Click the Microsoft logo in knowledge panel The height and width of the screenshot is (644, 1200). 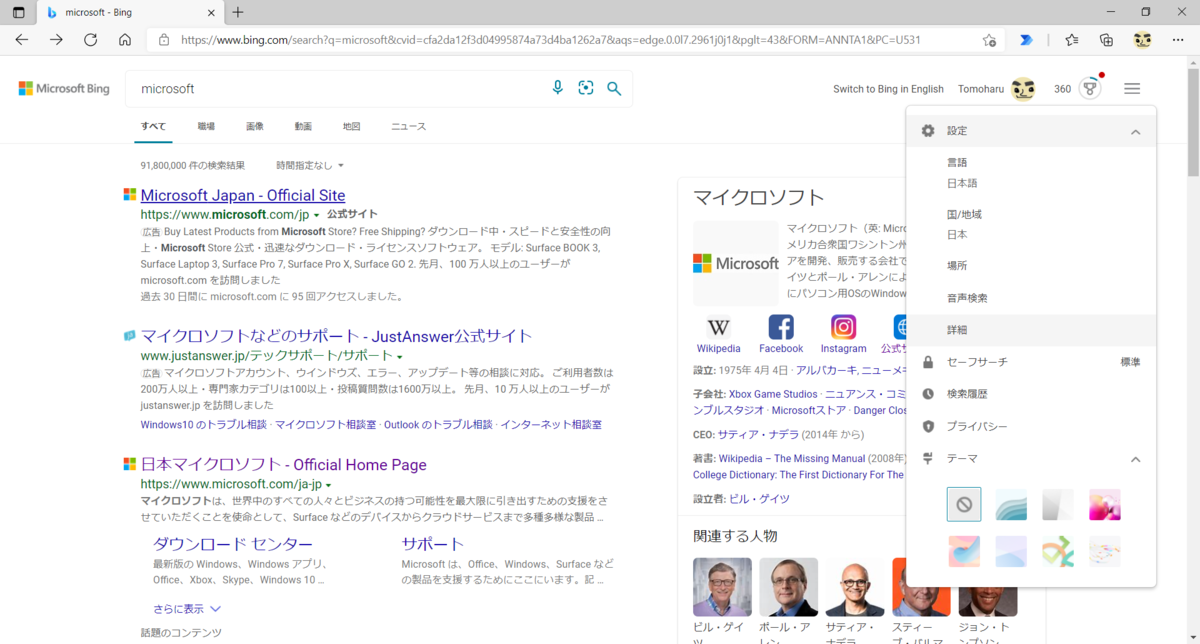tap(736, 263)
